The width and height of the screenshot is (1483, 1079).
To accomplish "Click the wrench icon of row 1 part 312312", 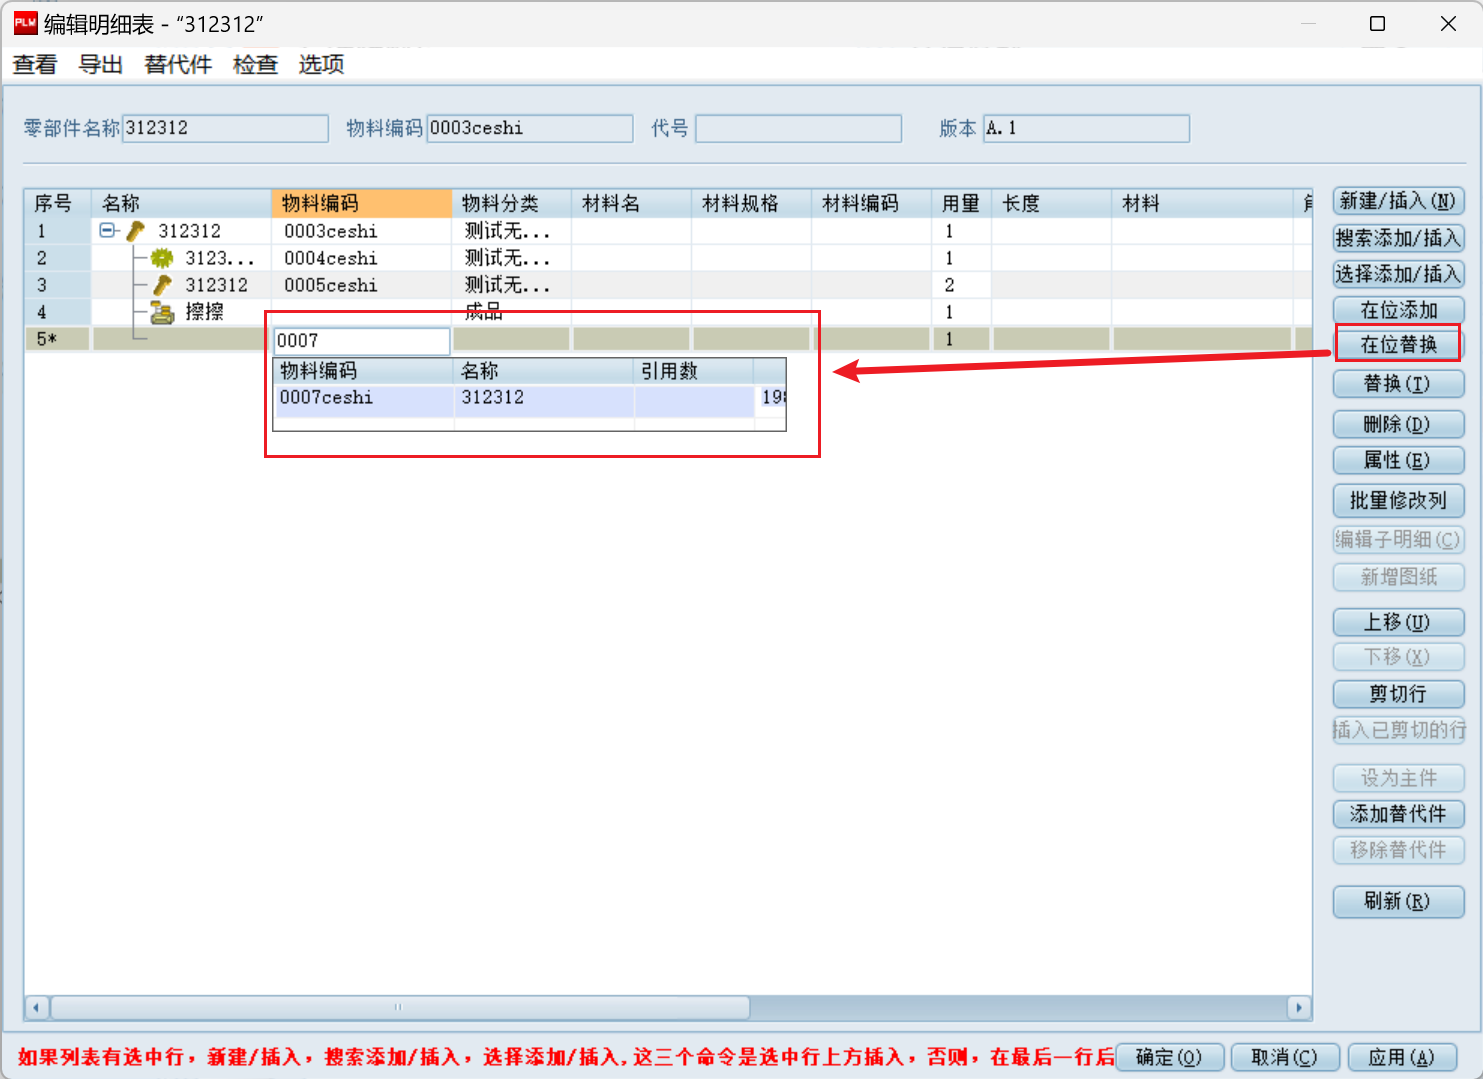I will pos(136,231).
